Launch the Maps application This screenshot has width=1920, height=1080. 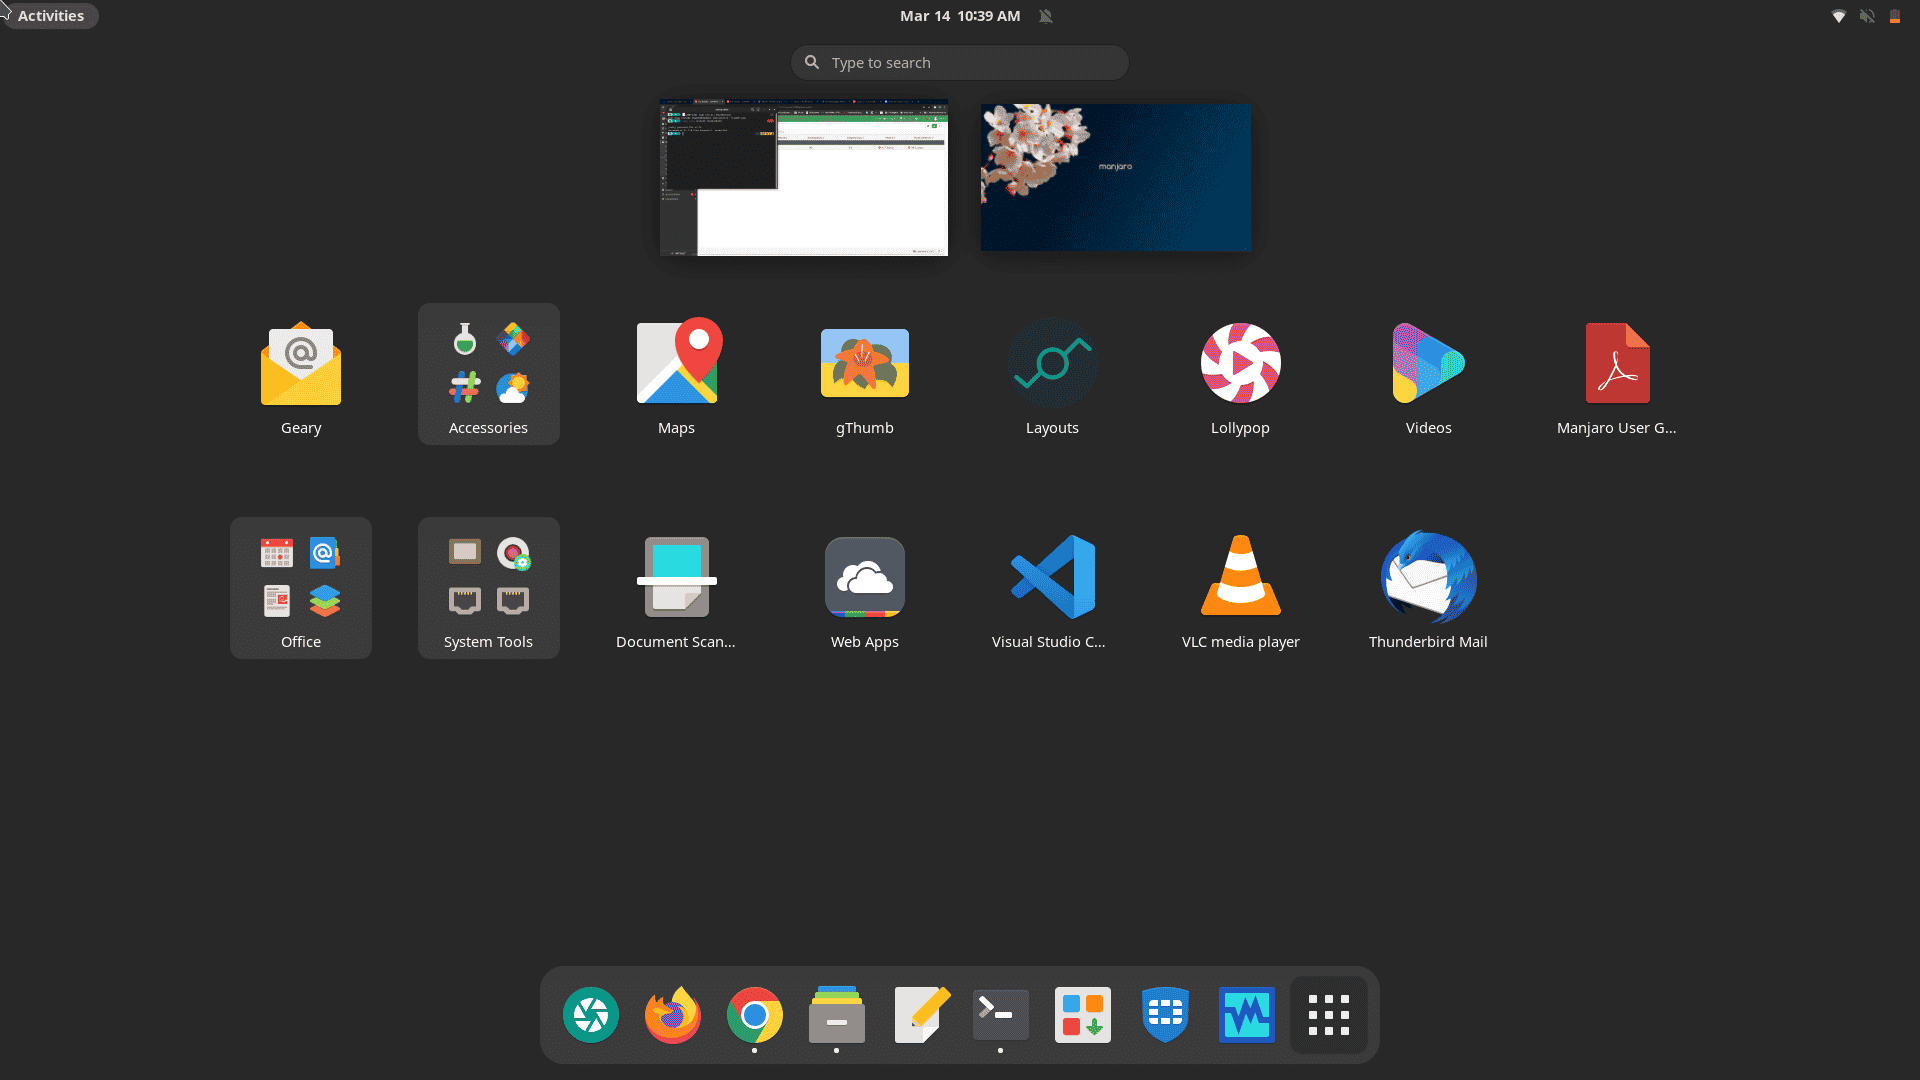point(676,374)
